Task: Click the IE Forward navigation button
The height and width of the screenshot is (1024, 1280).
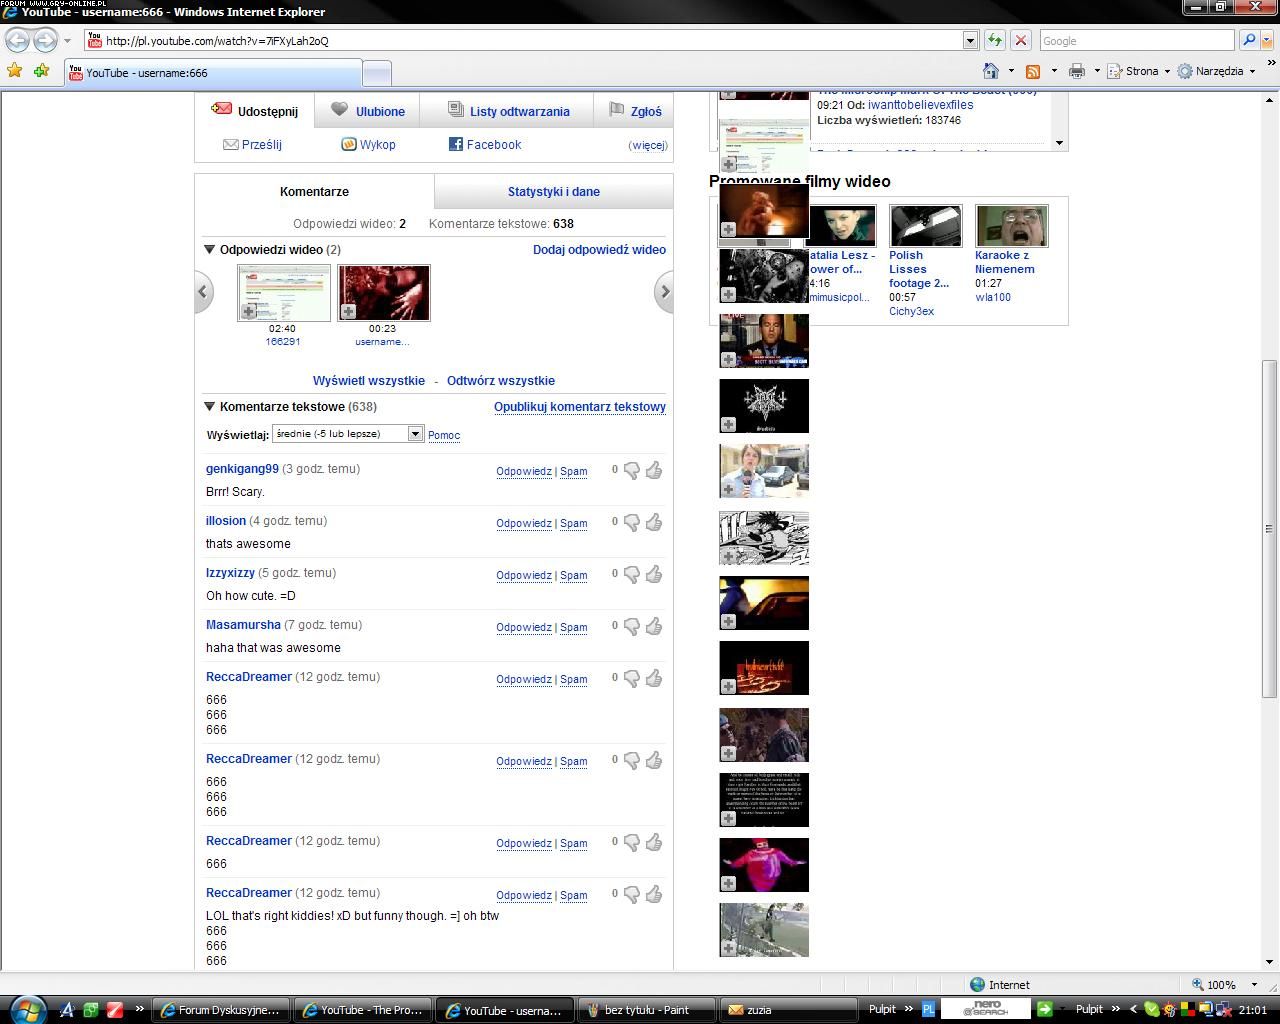Action: (x=46, y=40)
